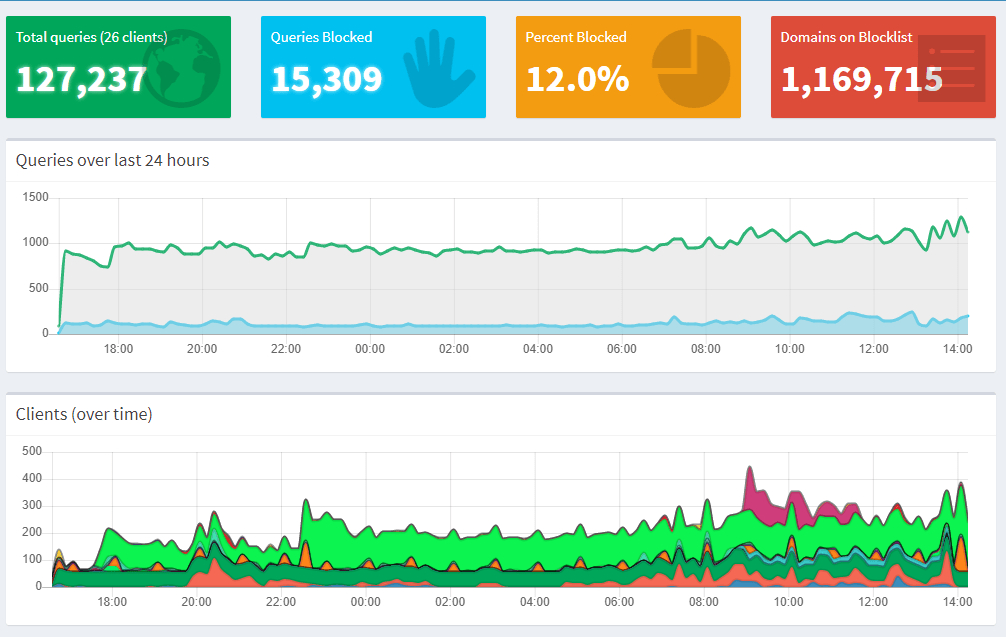
Task: Click the pie chart icon on Percent Blocked card
Action: click(x=691, y=68)
